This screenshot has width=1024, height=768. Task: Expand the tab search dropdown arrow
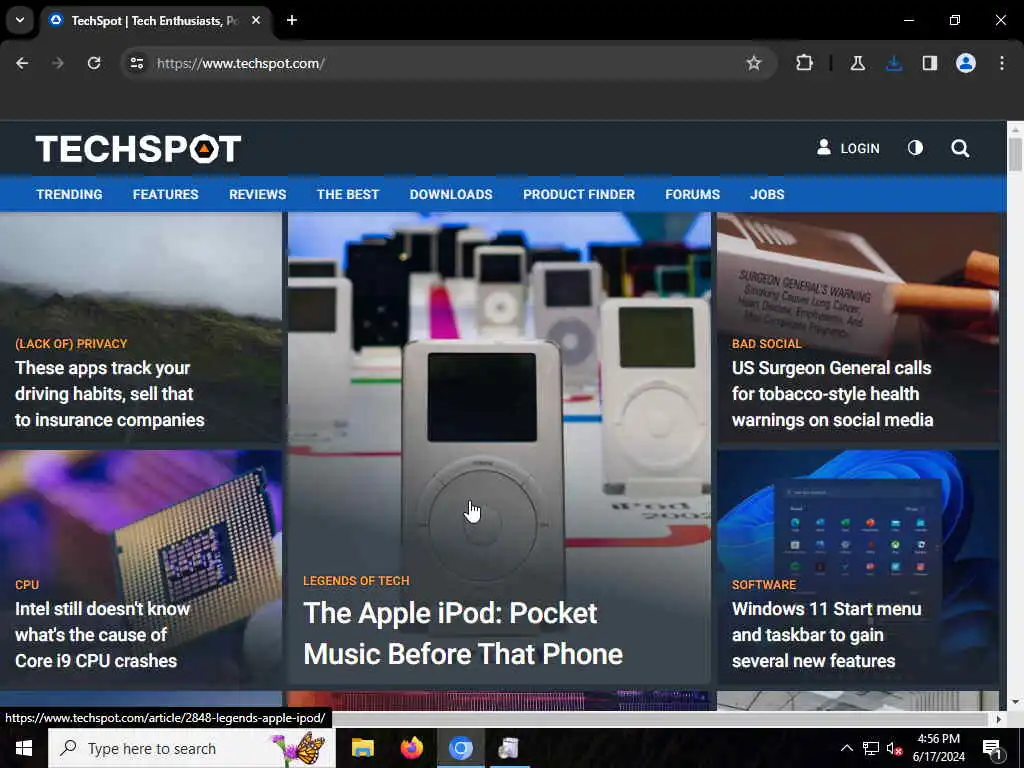tap(20, 20)
